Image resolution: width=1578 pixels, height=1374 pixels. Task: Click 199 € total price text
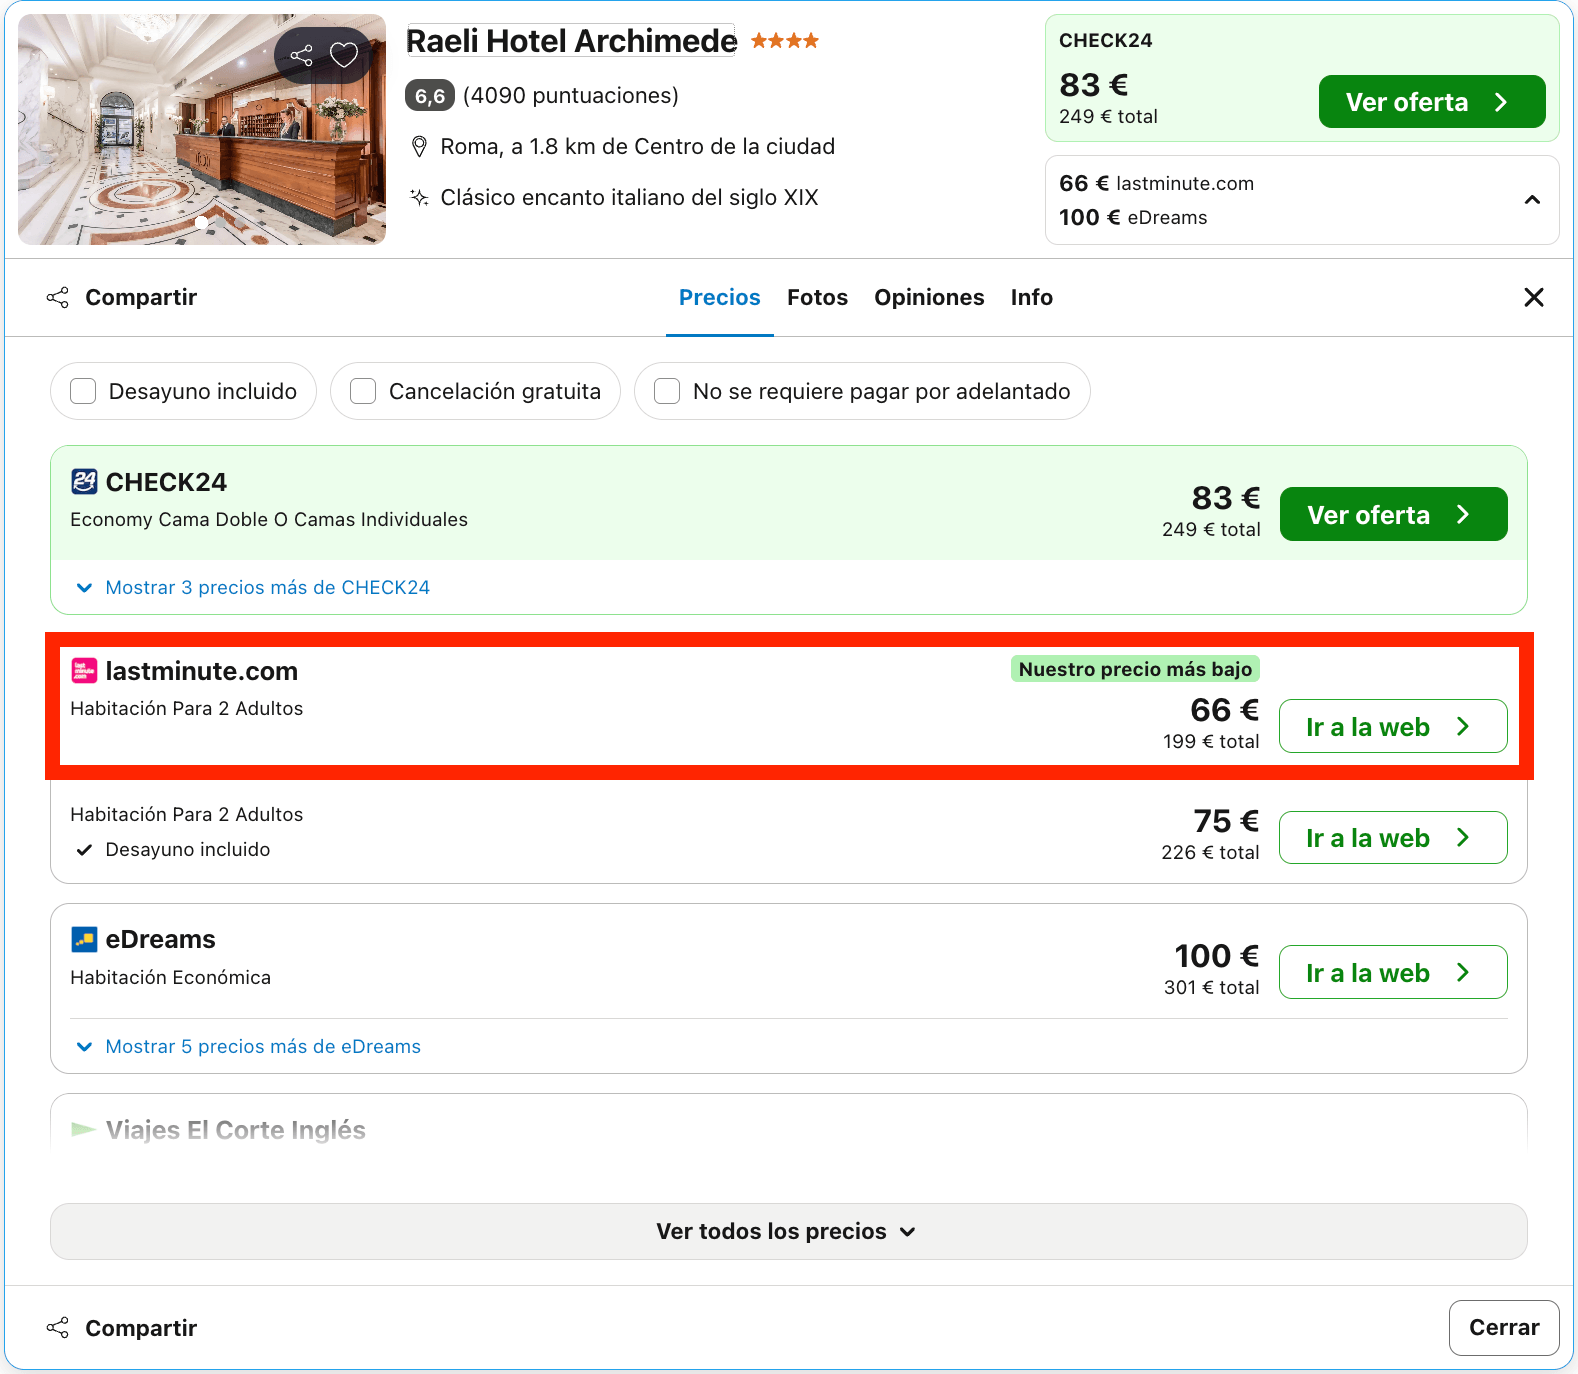pyautogui.click(x=1211, y=742)
